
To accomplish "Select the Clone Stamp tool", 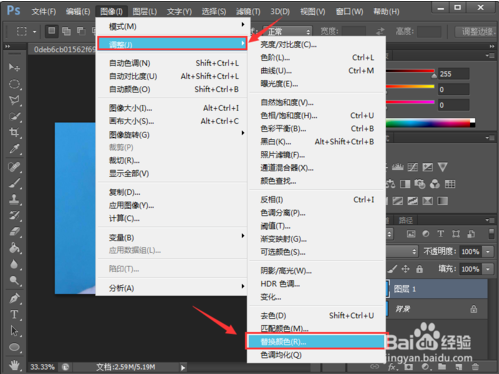I will tap(14, 199).
